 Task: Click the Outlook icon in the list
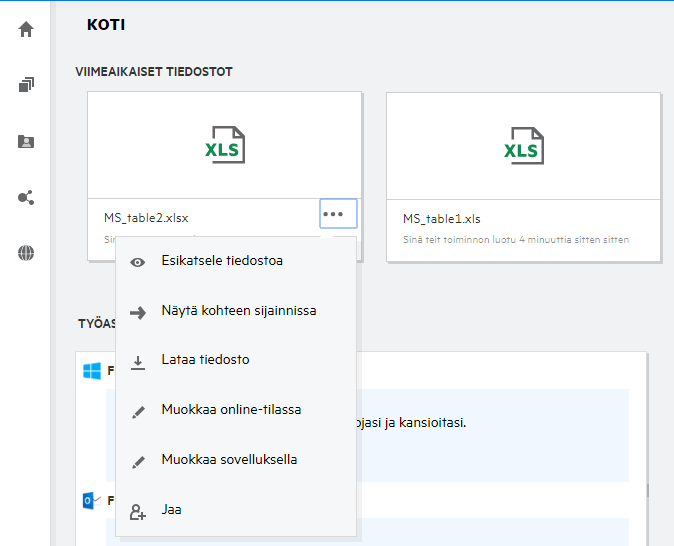coord(91,499)
